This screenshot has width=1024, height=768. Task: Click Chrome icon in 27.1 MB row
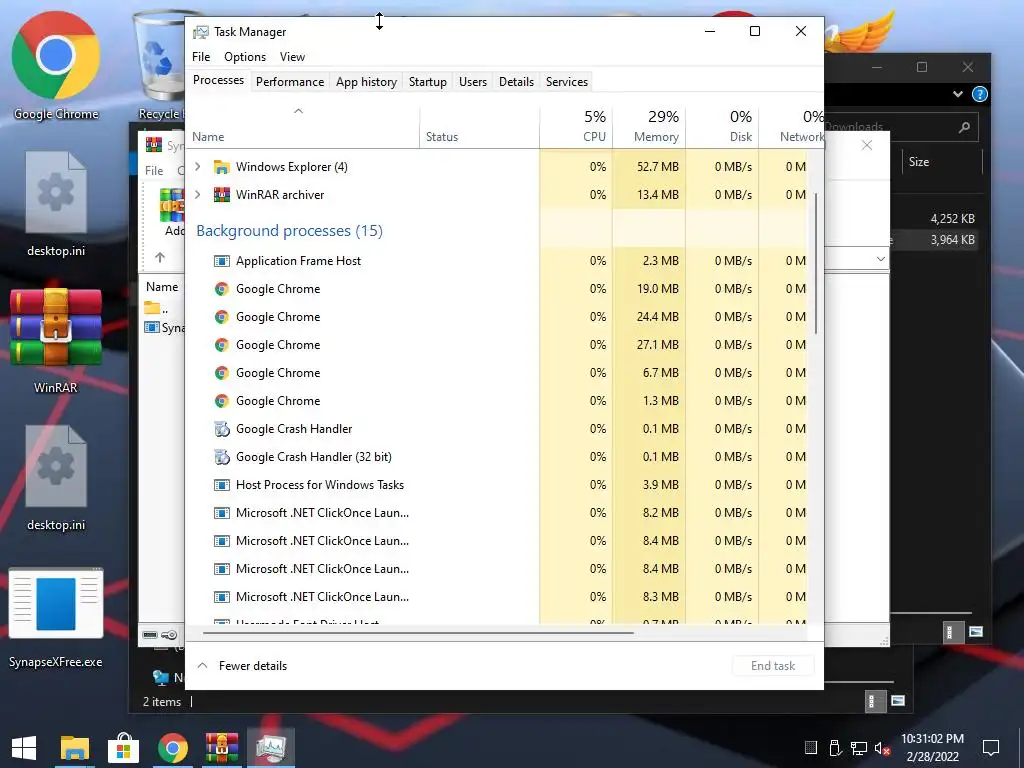(x=222, y=345)
